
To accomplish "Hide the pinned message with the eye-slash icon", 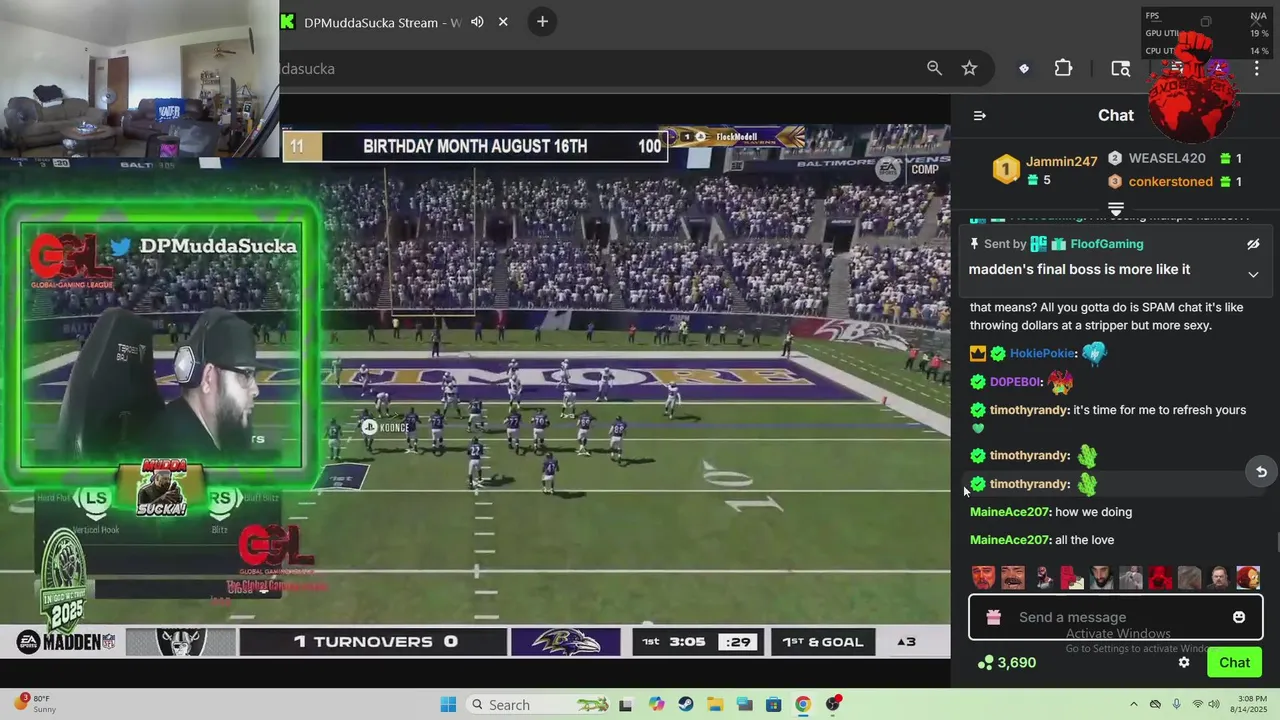I will click(x=1253, y=244).
